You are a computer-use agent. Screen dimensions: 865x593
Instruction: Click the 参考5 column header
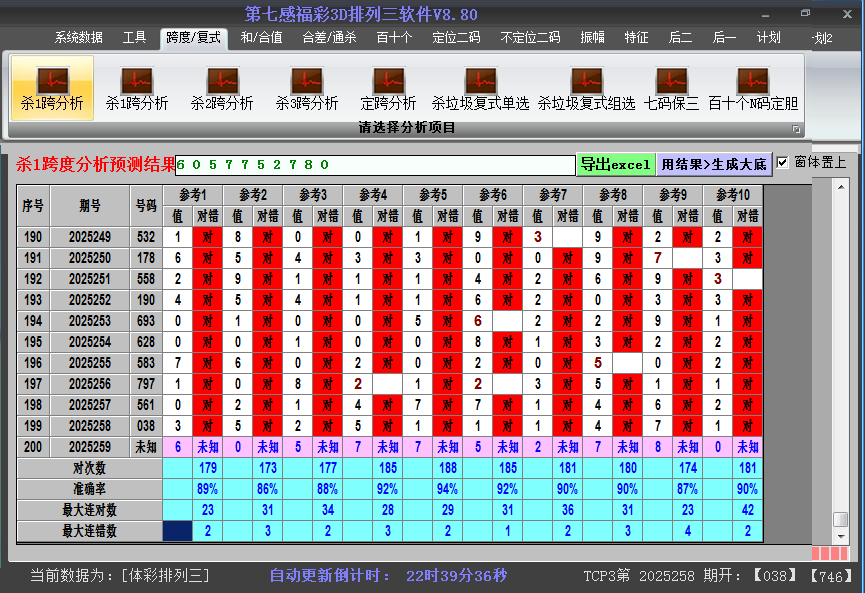point(432,195)
